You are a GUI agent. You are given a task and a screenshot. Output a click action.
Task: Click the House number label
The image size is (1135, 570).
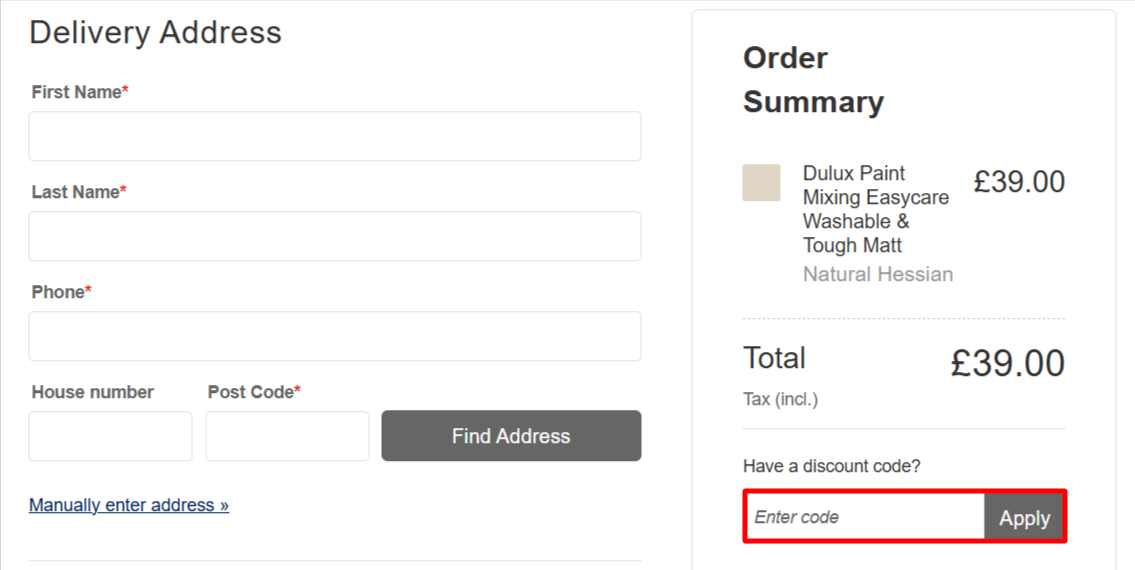pos(92,392)
